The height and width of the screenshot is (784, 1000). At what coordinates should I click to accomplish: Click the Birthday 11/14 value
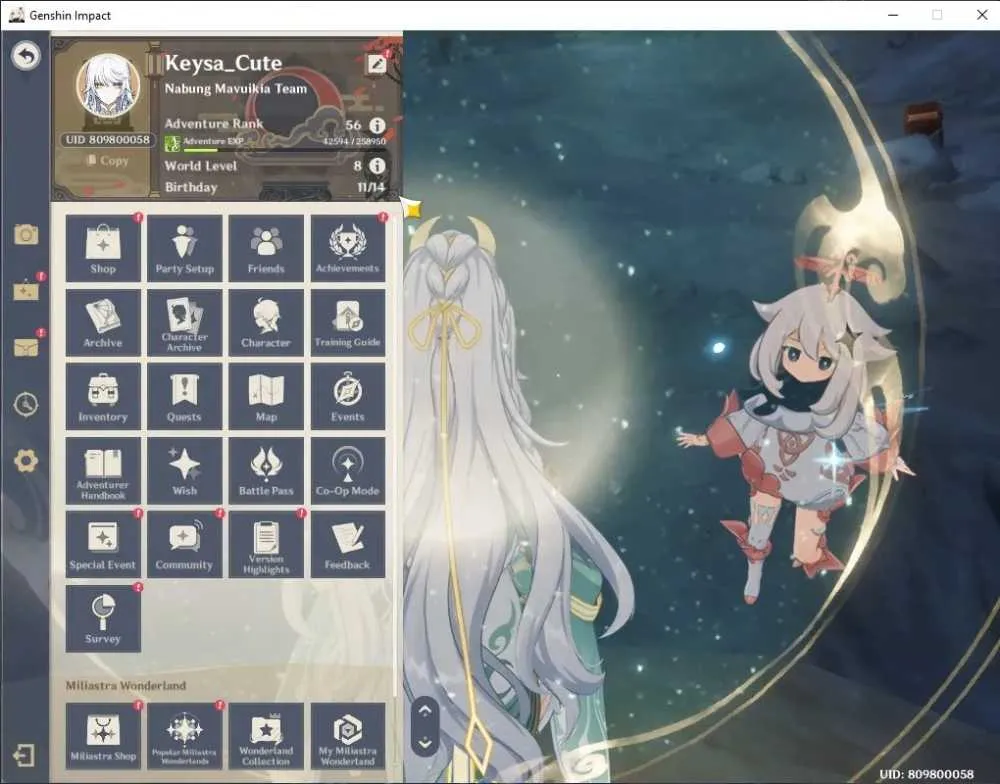click(x=371, y=187)
